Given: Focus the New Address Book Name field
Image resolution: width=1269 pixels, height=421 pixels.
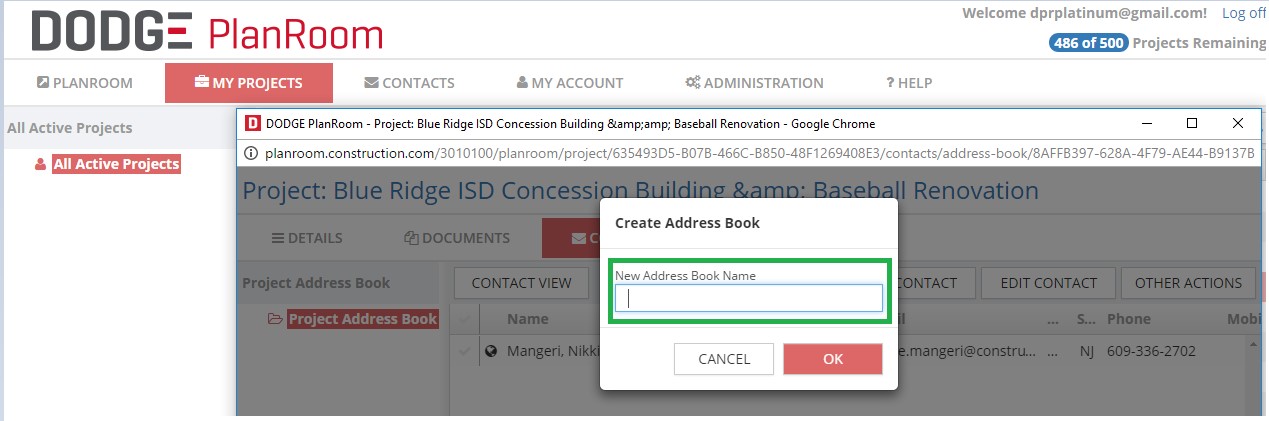Looking at the screenshot, I should (748, 298).
